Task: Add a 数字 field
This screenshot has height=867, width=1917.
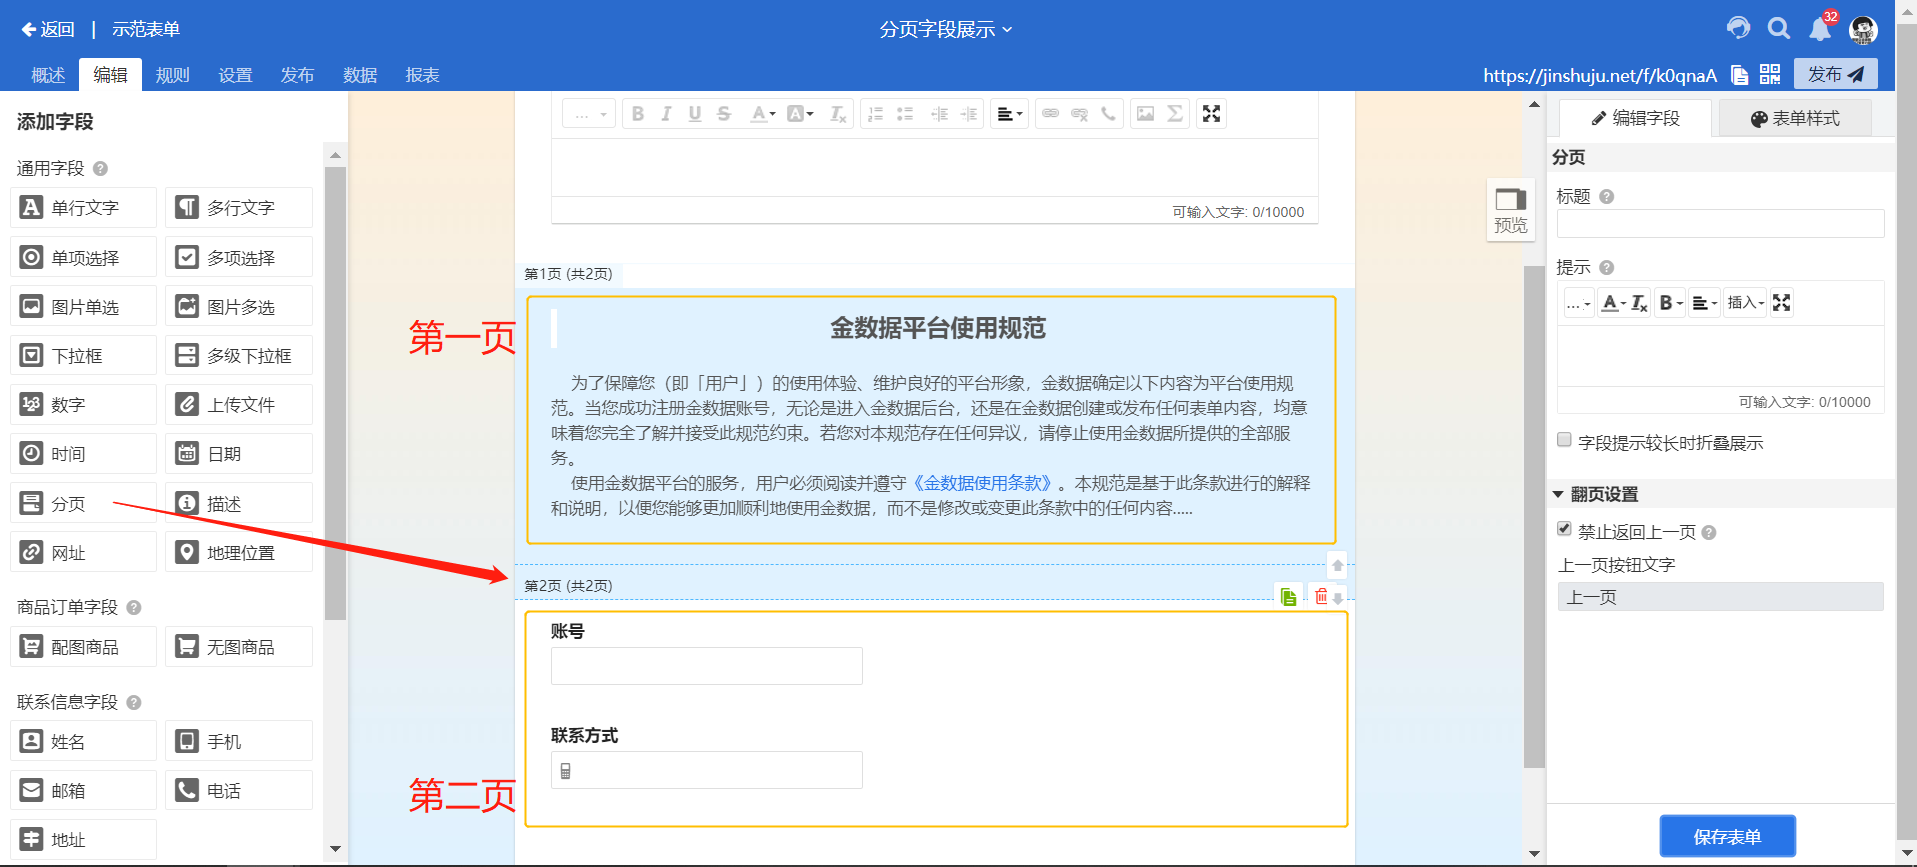Action: click(x=84, y=404)
